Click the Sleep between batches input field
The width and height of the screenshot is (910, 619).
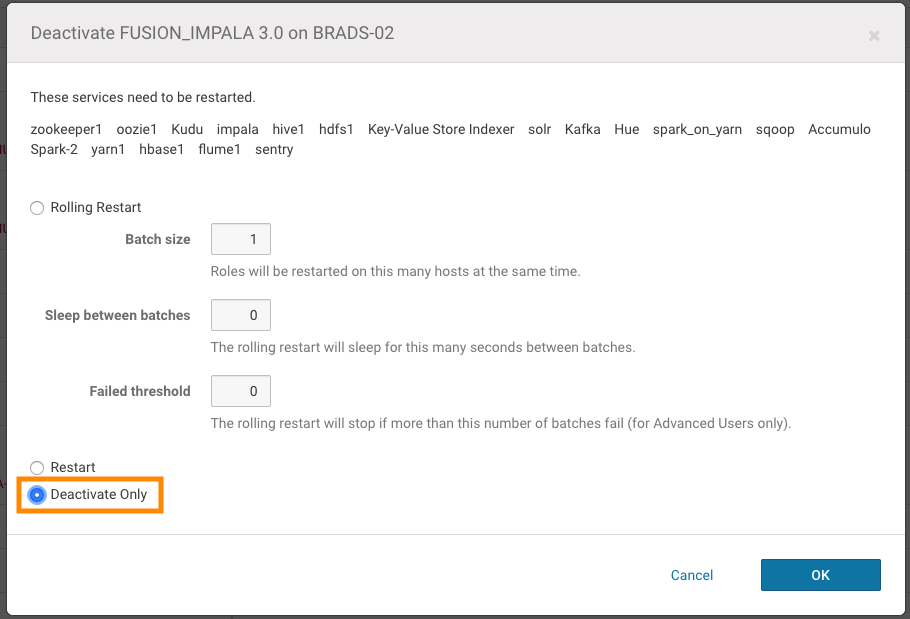point(240,315)
